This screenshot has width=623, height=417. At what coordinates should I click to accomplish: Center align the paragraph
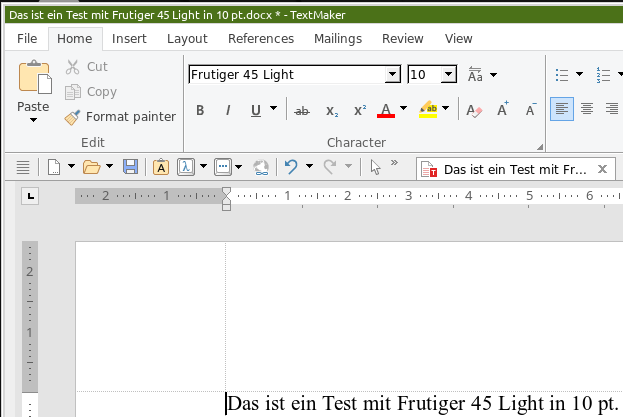(587, 109)
